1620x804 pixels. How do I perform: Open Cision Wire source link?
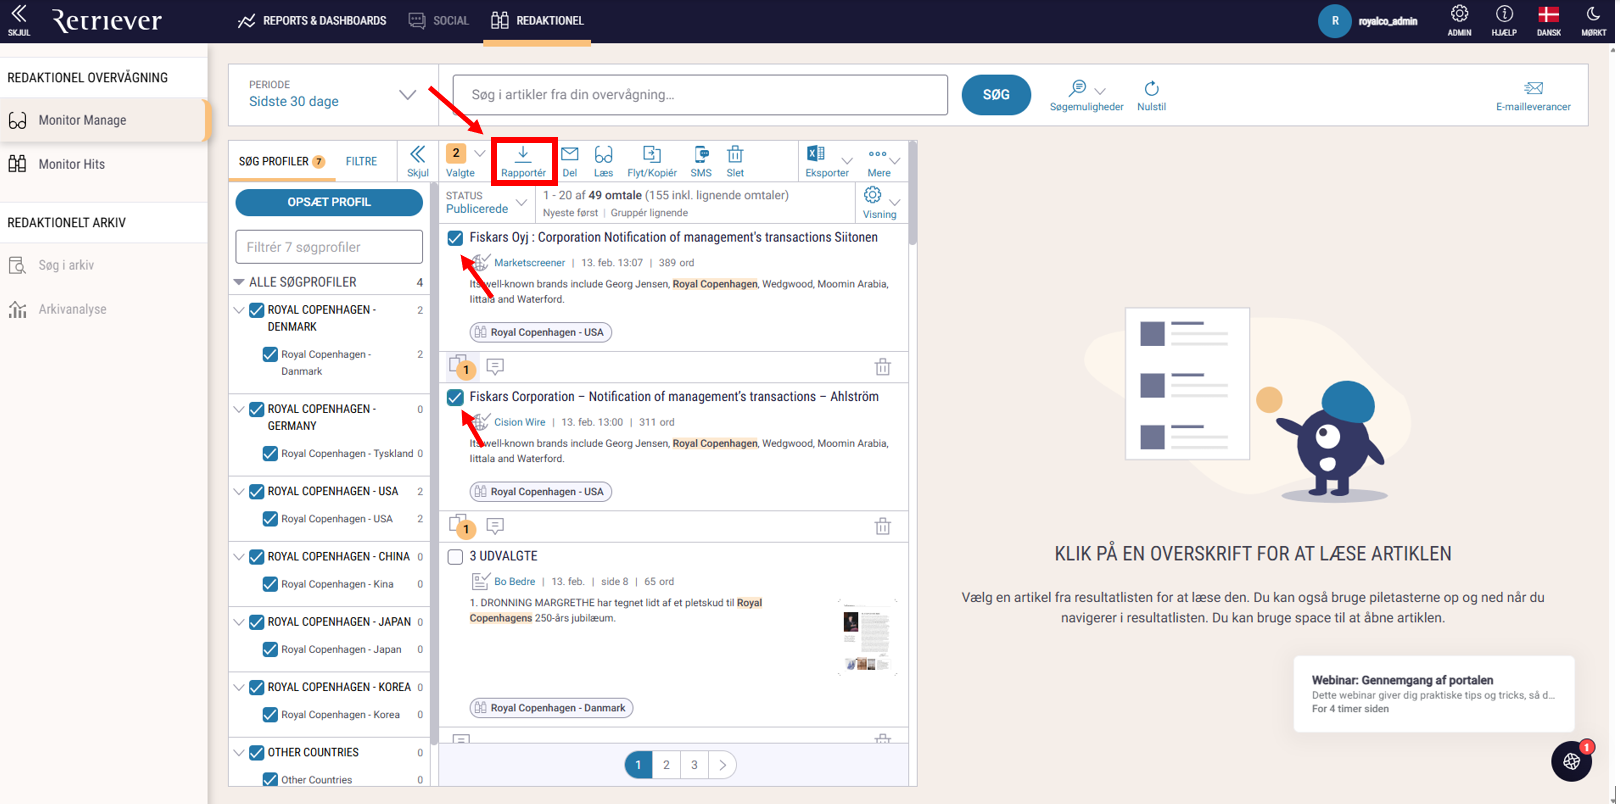tap(520, 422)
